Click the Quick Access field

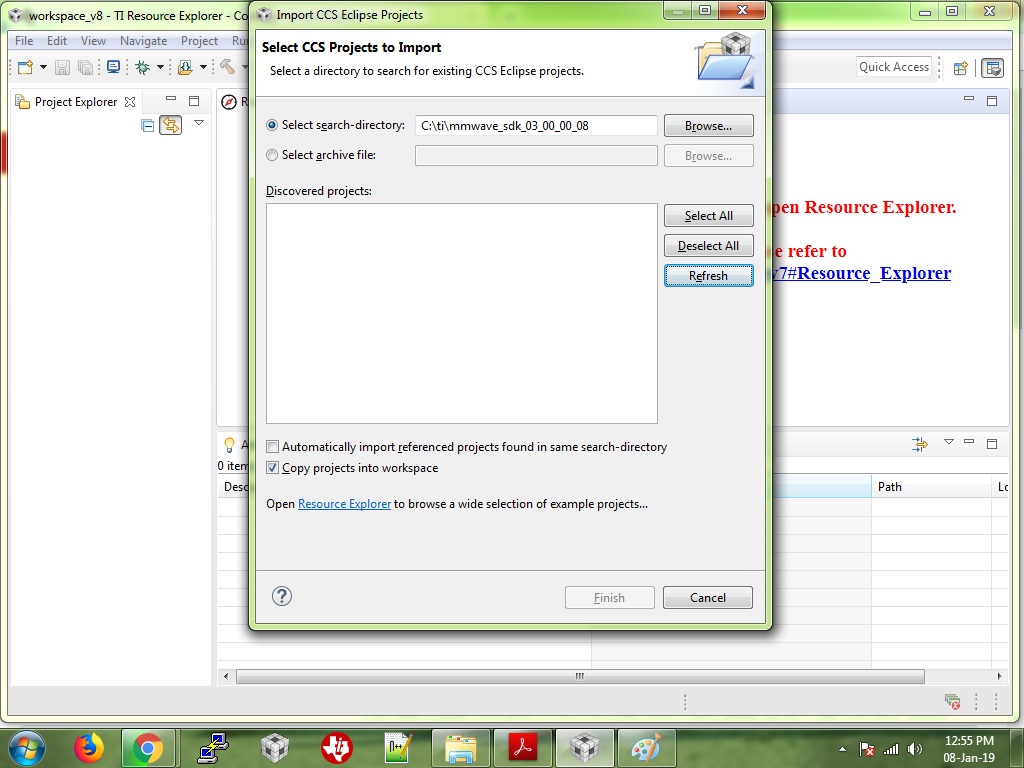(x=893, y=67)
